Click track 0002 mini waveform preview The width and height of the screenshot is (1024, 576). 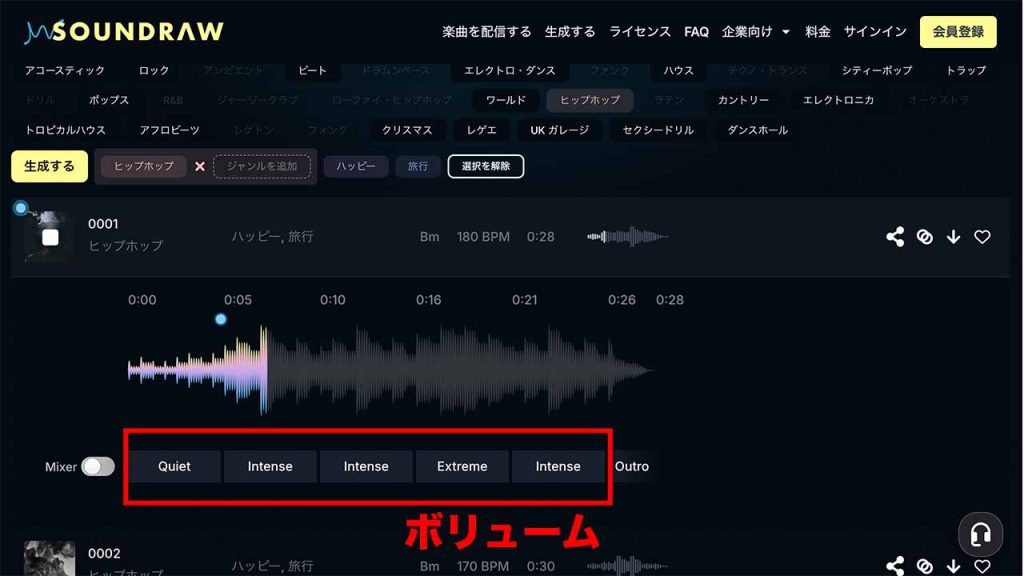pyautogui.click(x=627, y=566)
